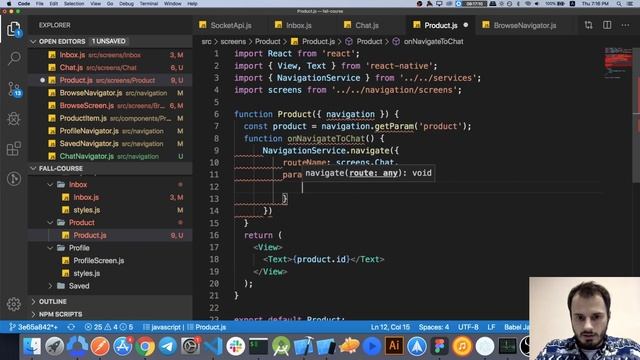Open ProductItem.js in Open Editors list
640x360 pixels.
coord(110,118)
